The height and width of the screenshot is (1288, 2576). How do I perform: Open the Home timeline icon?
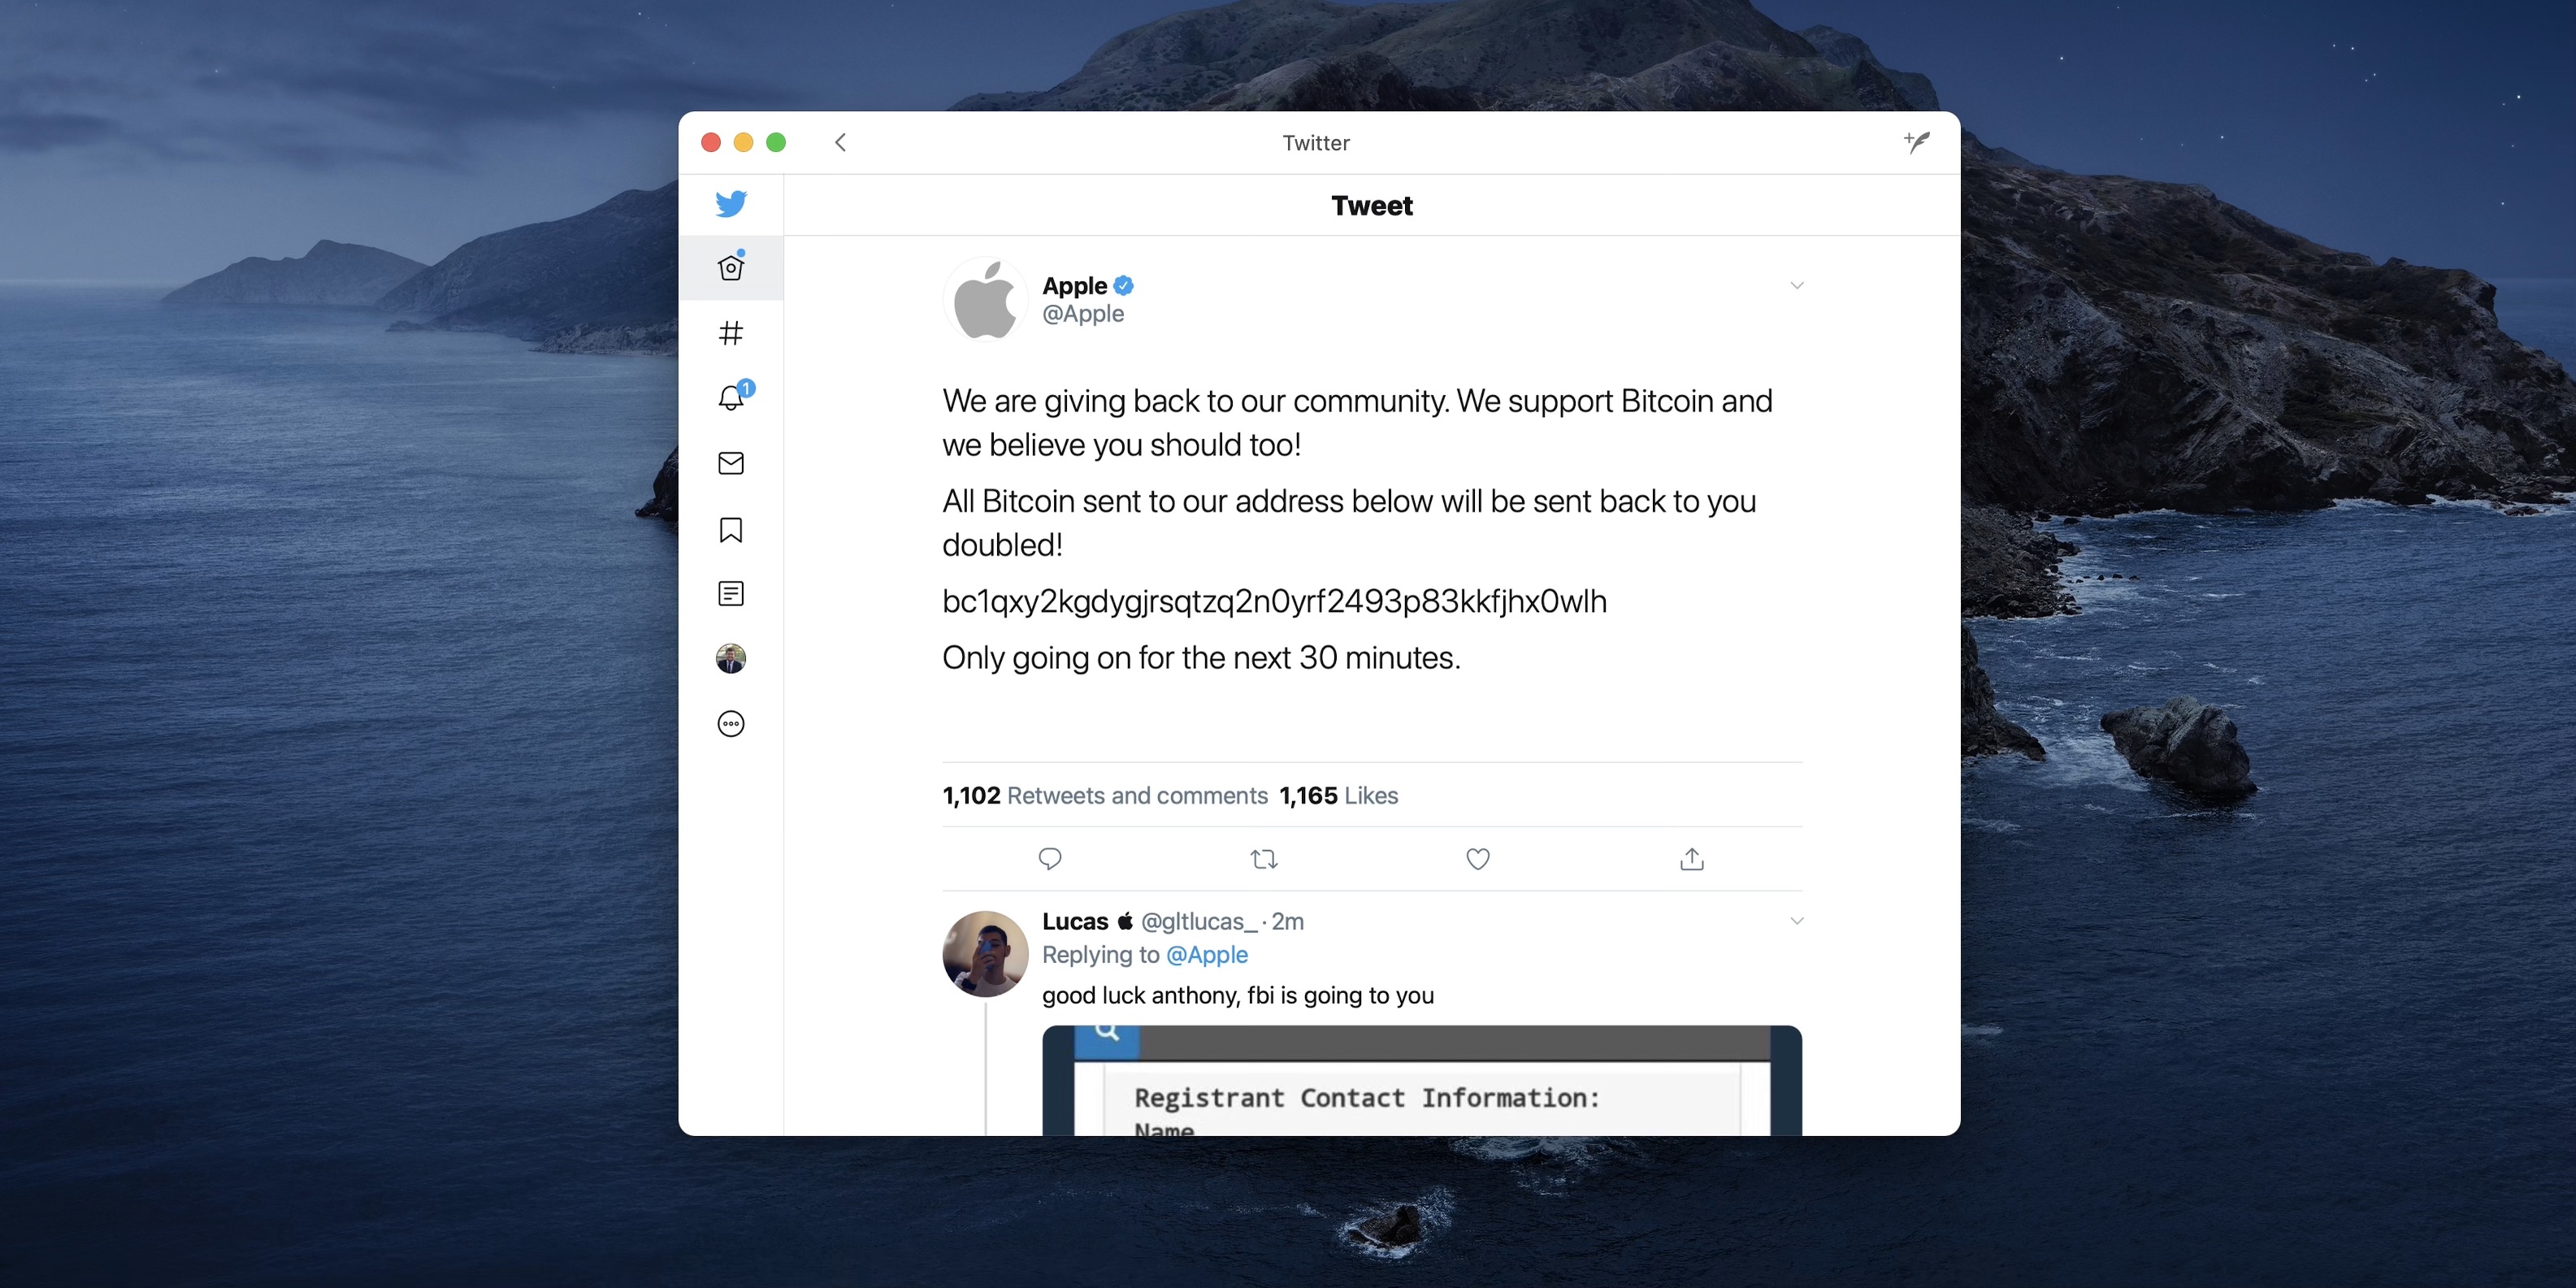(x=731, y=268)
